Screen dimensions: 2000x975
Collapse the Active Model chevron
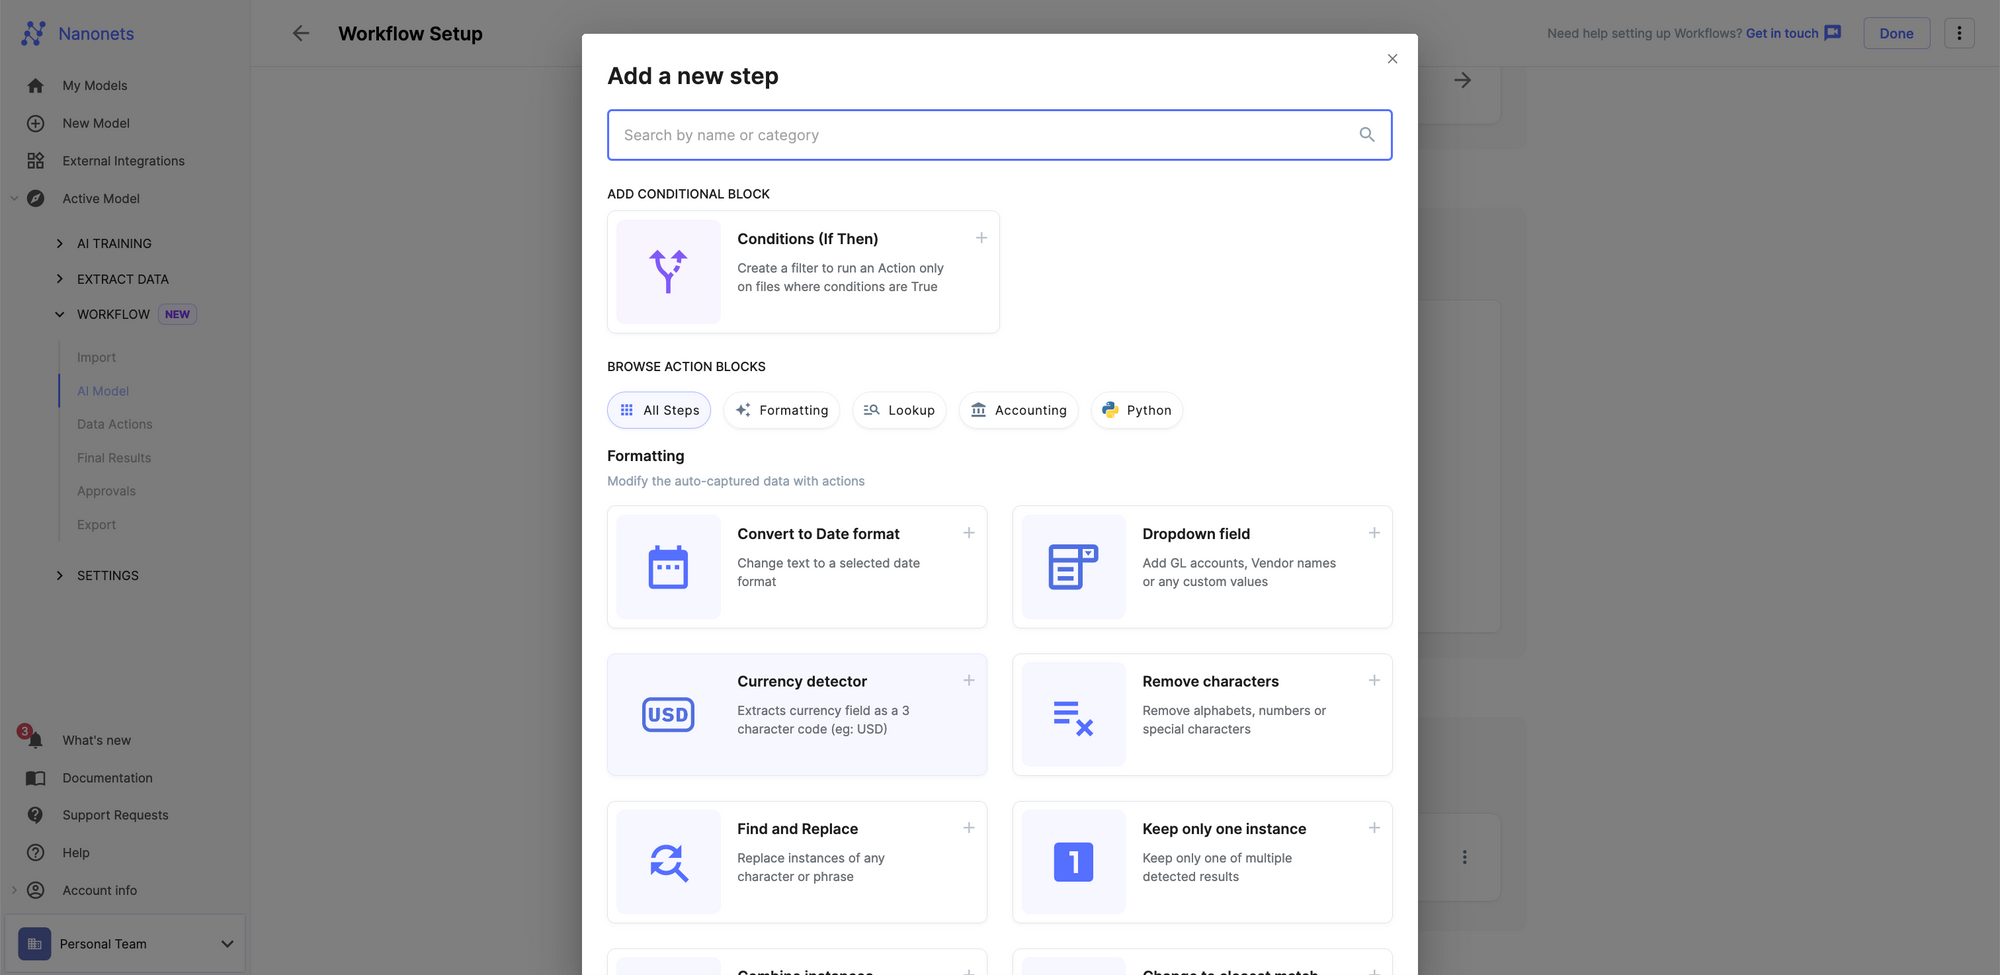(x=14, y=198)
